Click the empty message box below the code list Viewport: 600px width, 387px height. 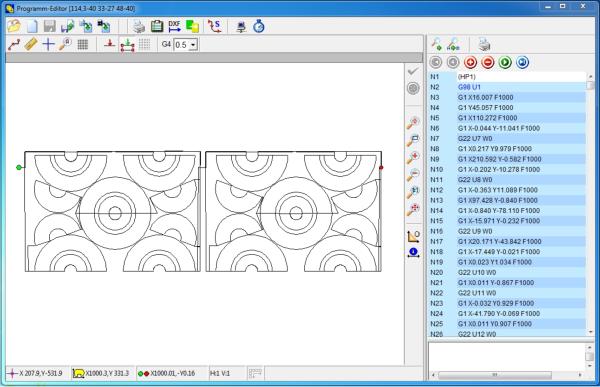click(507, 356)
